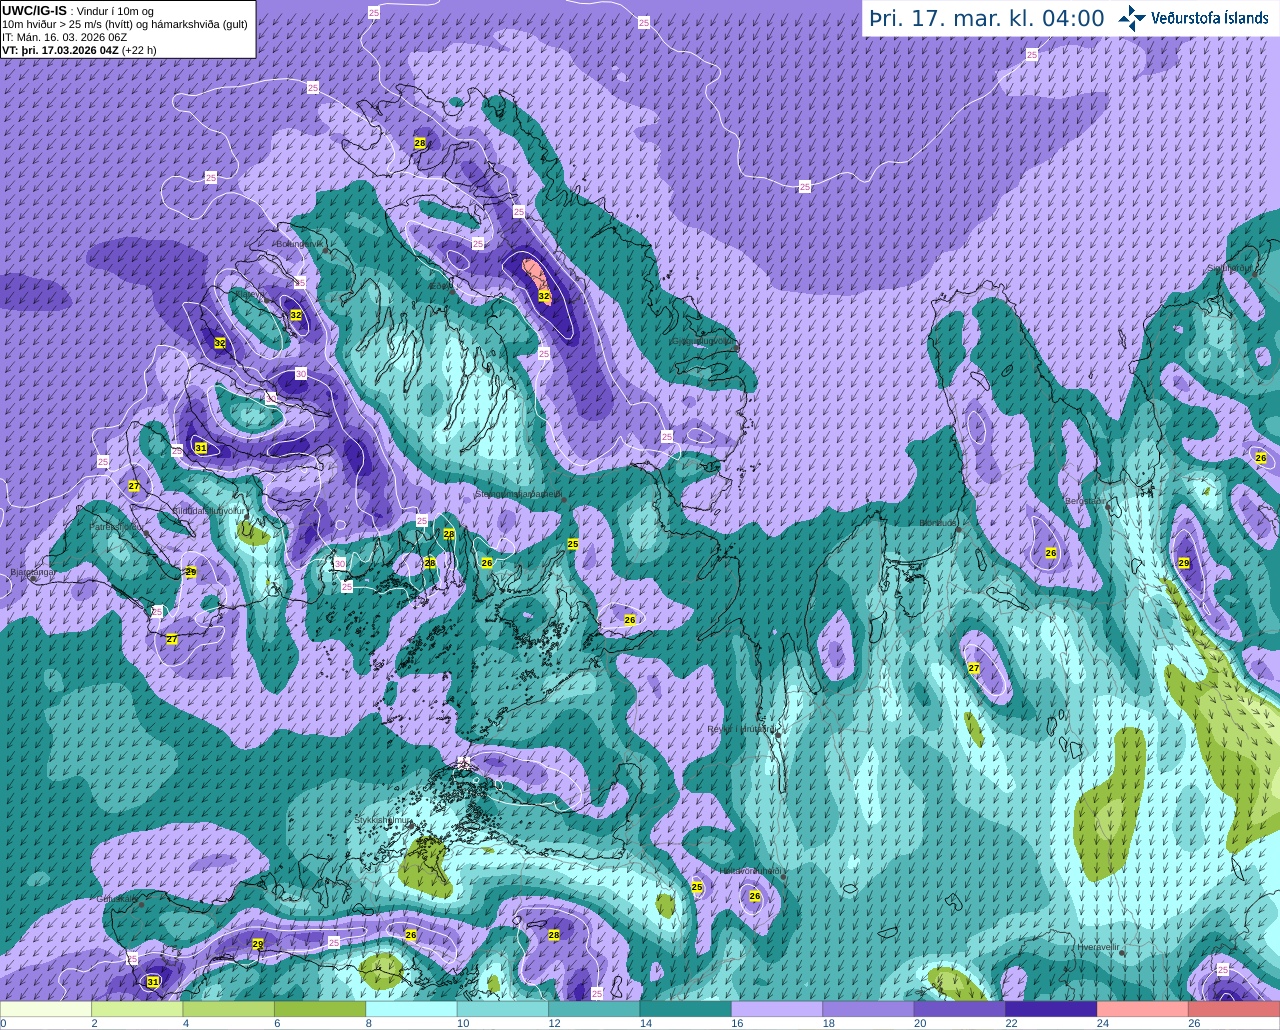This screenshot has height=1030, width=1280.
Task: Click the yellow 29 gust marker east of Bergstaðir
Action: 1185,563
